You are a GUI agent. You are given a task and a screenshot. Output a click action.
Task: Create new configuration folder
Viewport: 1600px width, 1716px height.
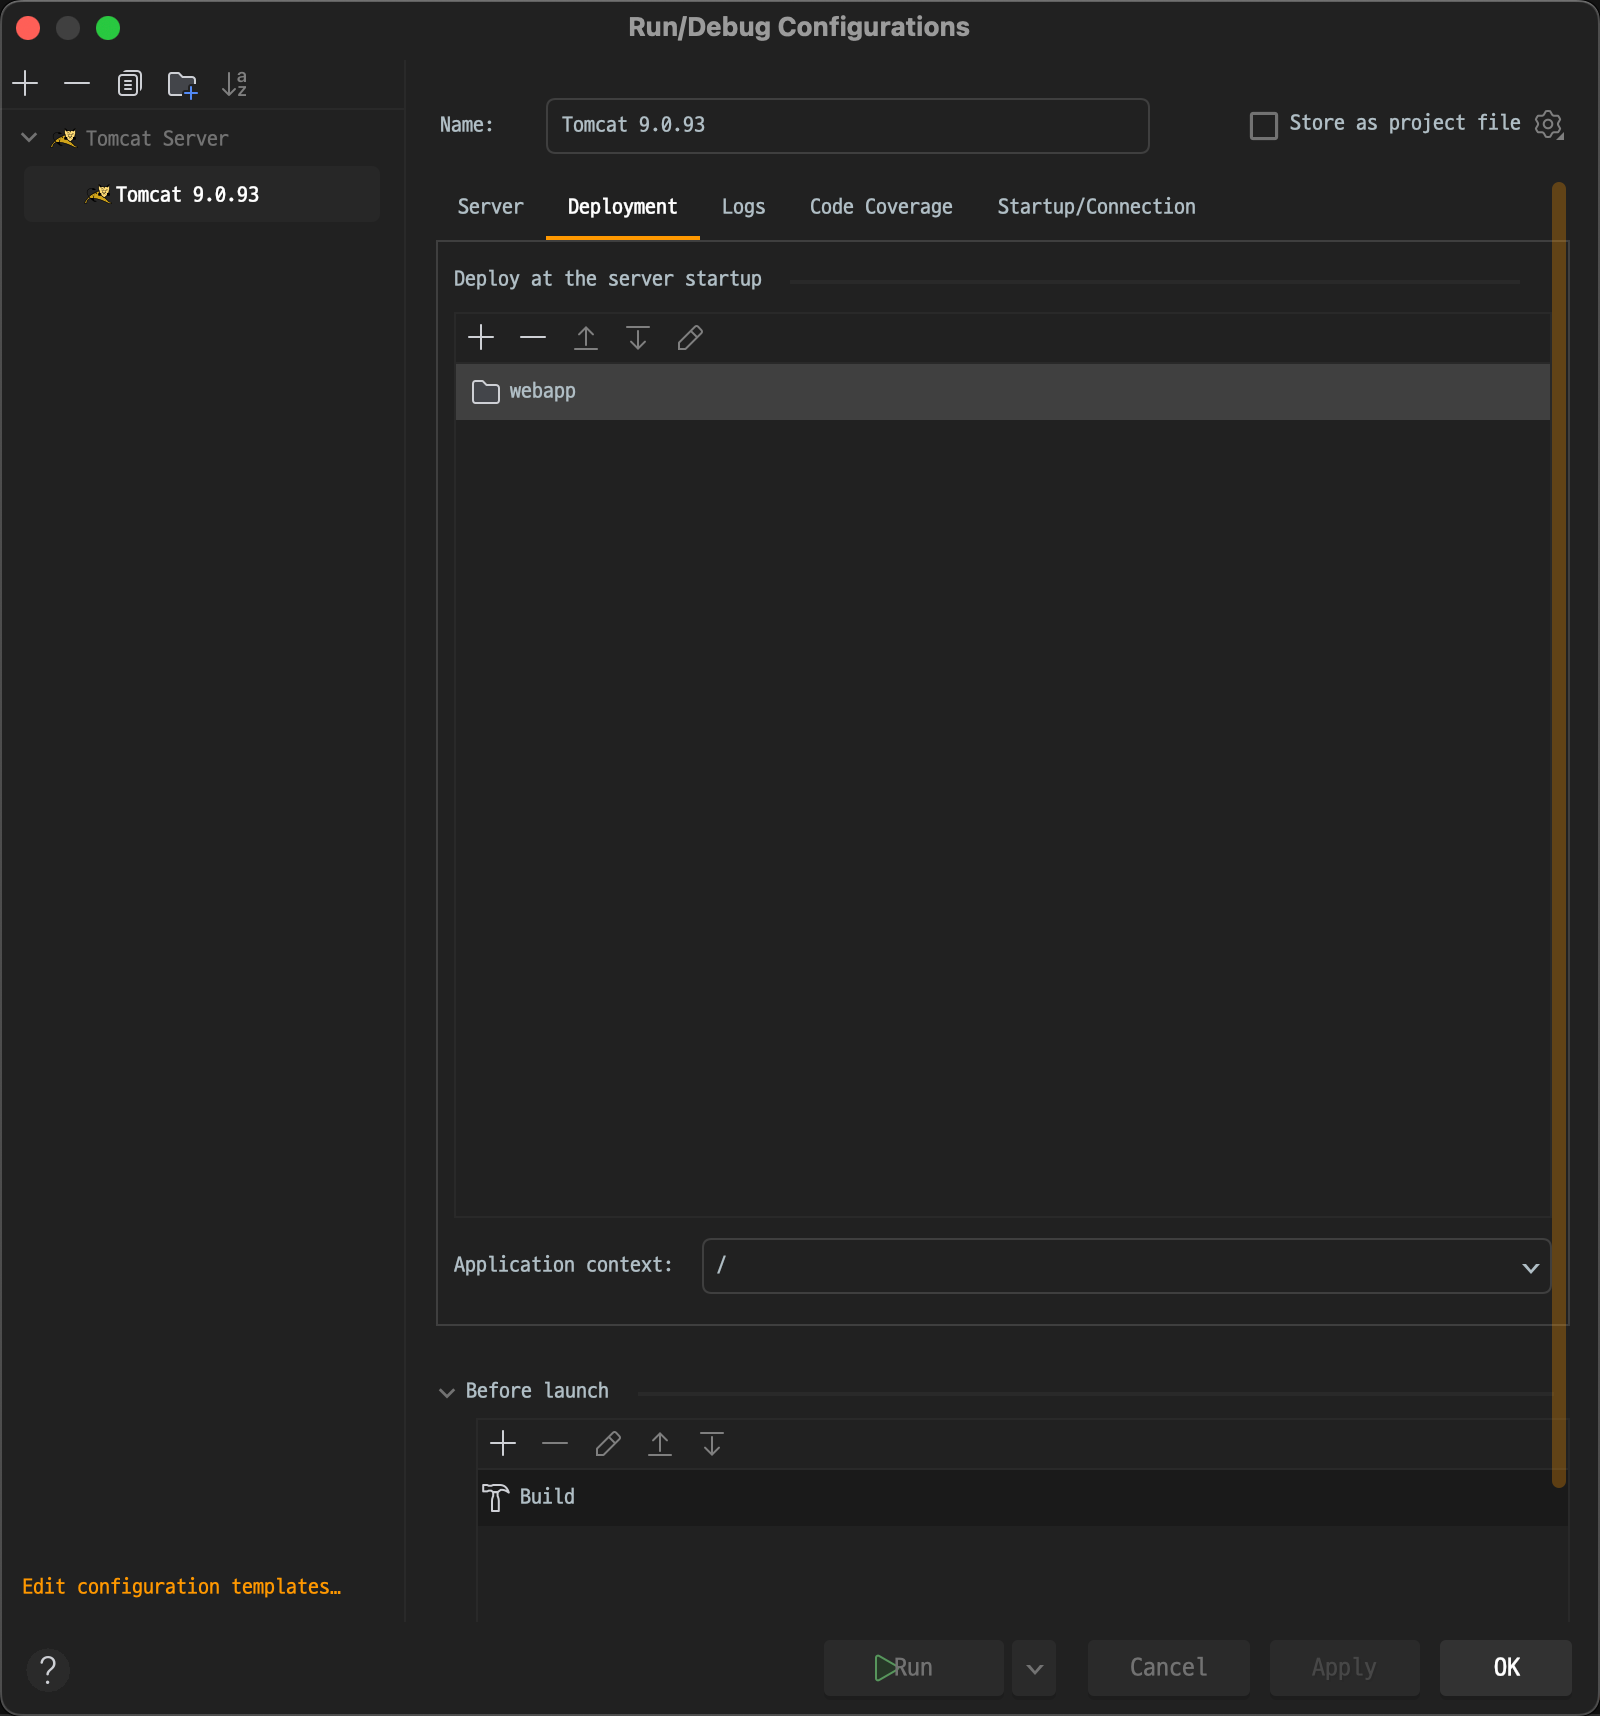182,84
